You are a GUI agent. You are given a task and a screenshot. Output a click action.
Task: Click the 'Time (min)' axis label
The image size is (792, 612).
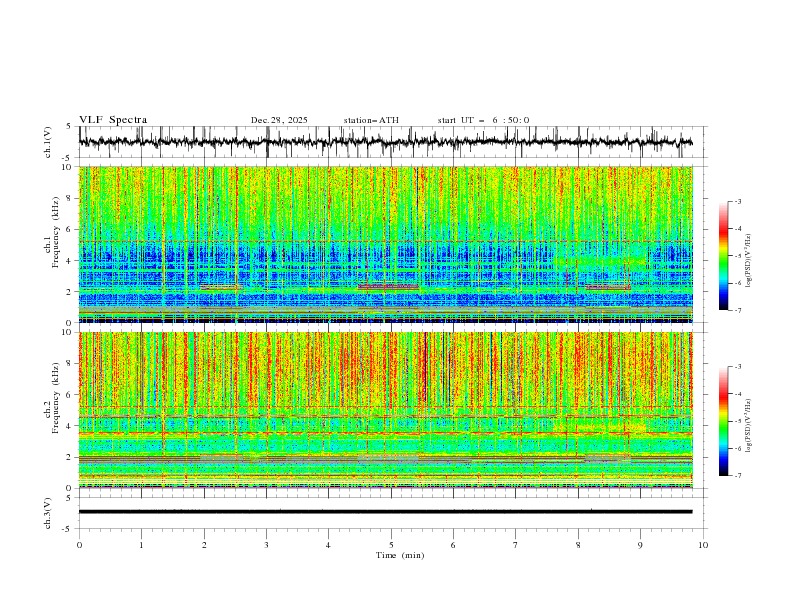pos(400,555)
